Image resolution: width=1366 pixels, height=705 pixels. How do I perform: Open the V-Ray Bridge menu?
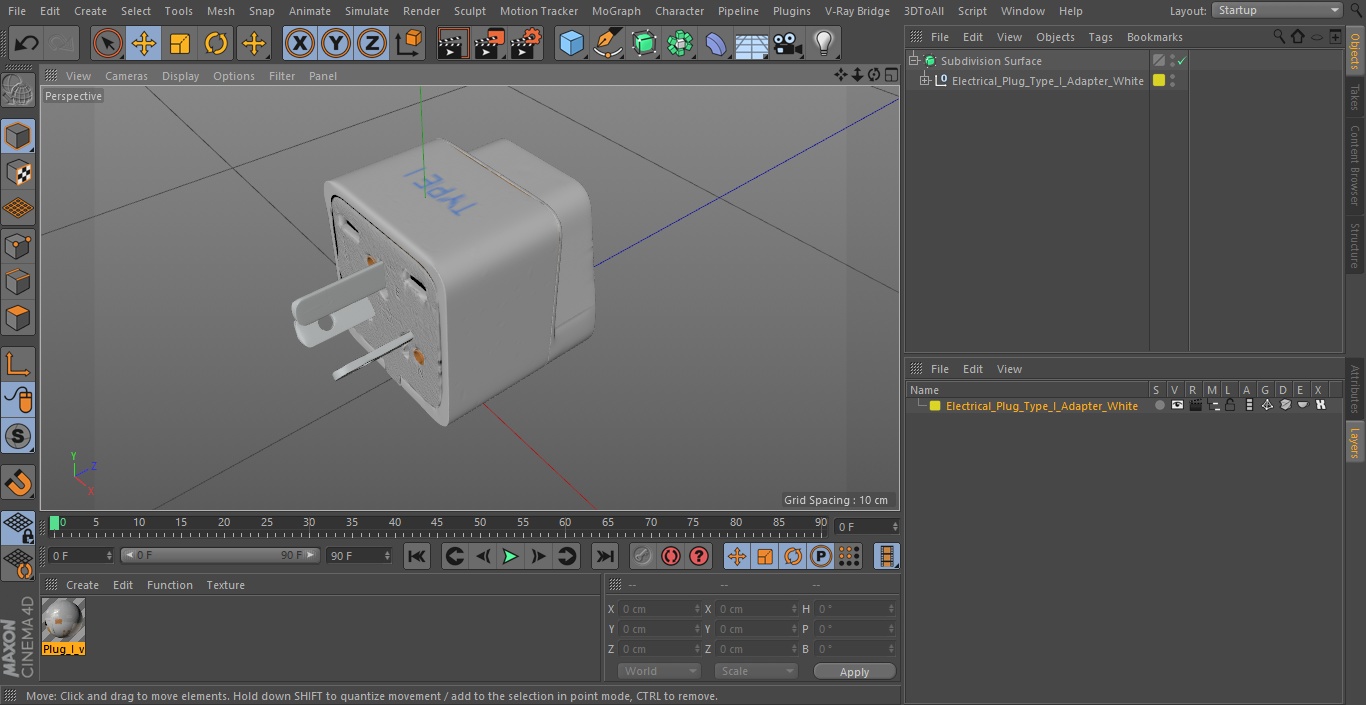pyautogui.click(x=857, y=11)
